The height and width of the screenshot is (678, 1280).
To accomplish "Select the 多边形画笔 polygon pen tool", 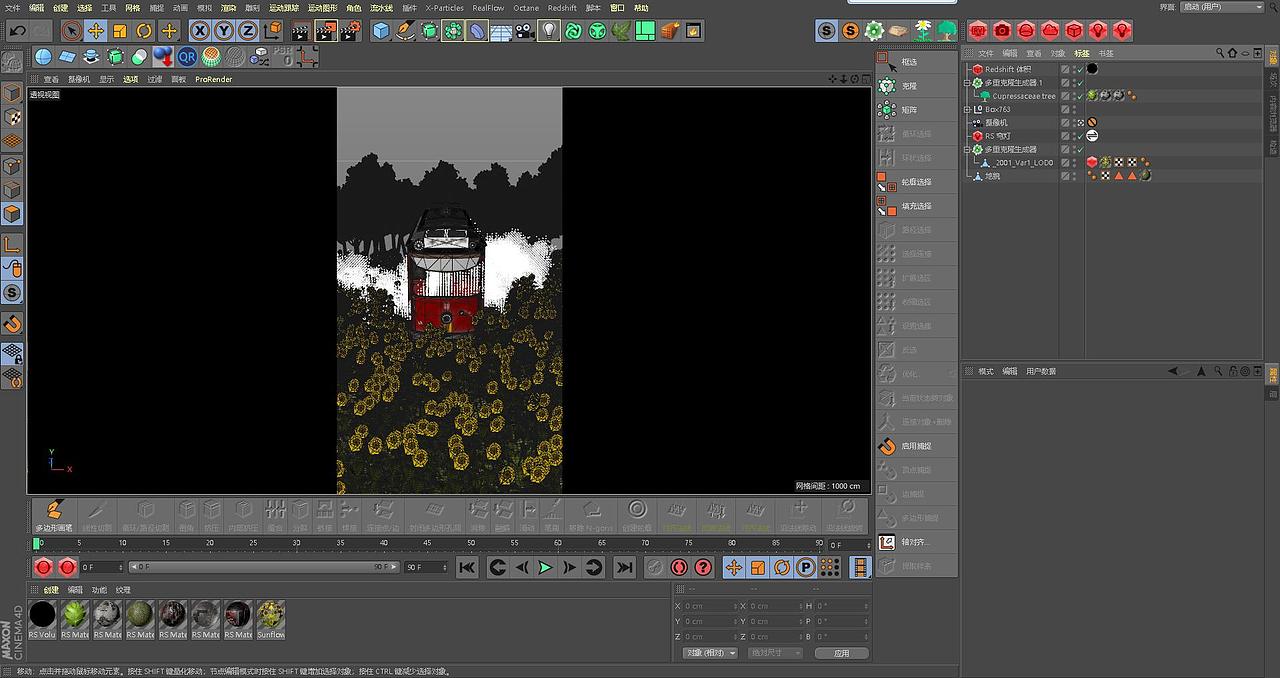I will pyautogui.click(x=54, y=515).
